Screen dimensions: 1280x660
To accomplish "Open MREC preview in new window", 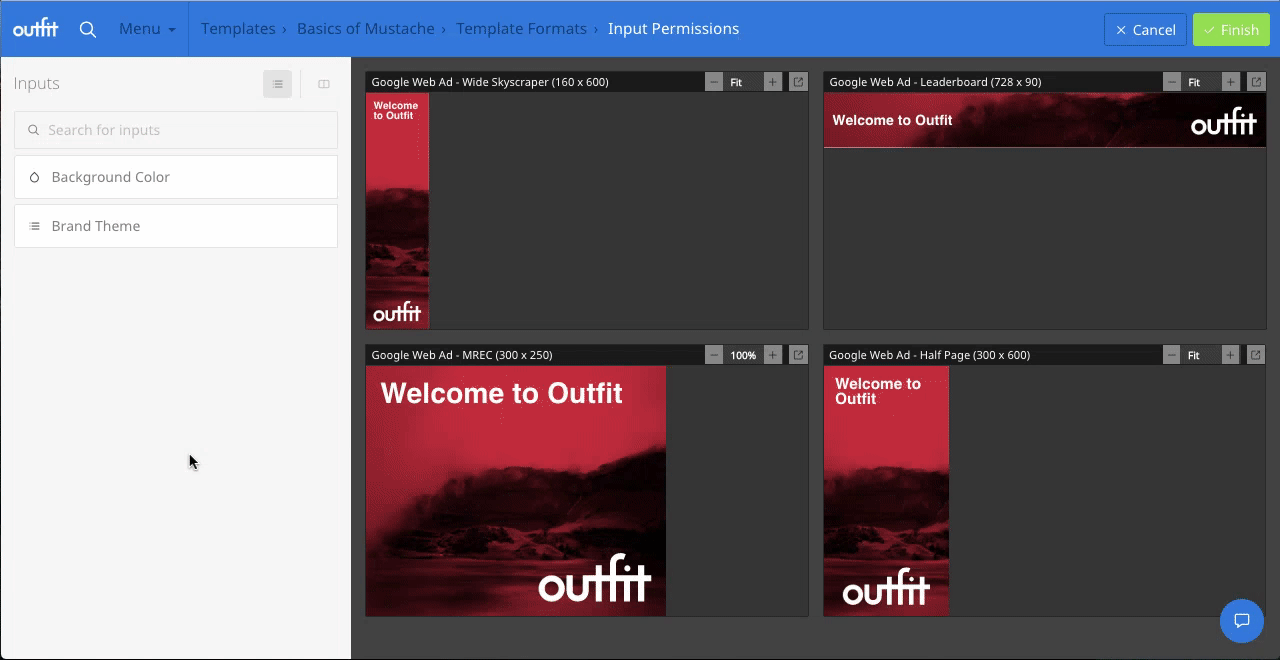I will tap(798, 355).
